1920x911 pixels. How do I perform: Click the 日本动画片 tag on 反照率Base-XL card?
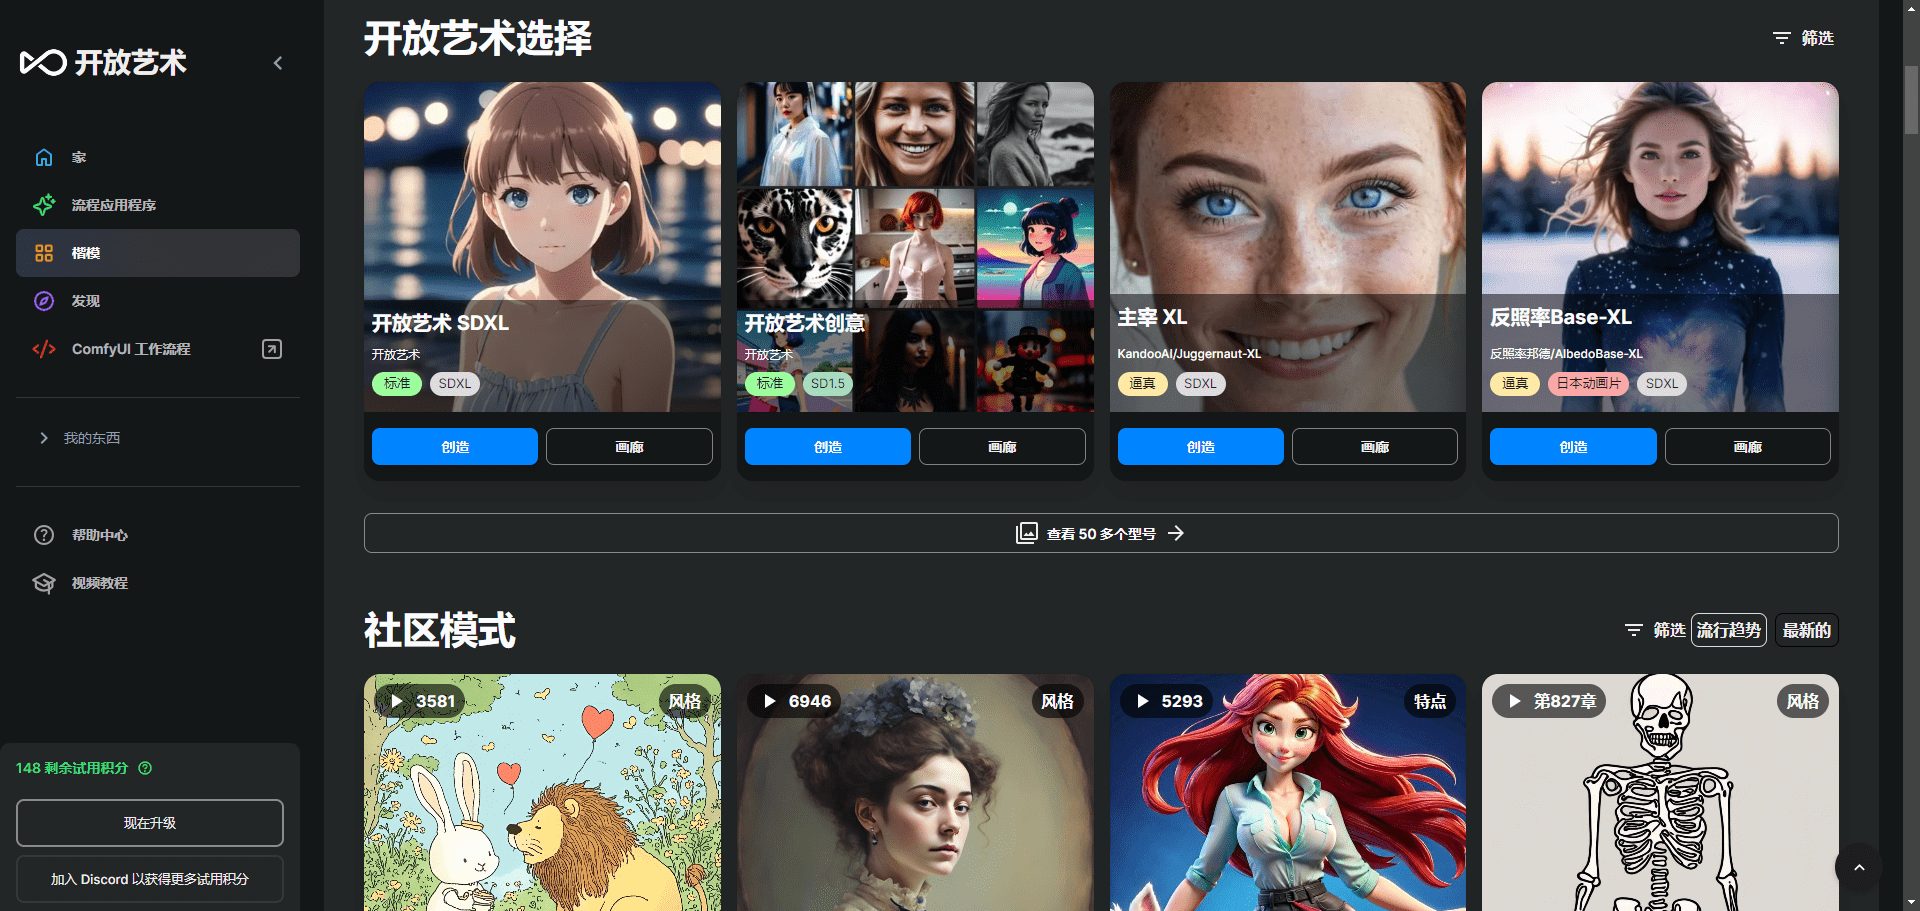point(1589,383)
